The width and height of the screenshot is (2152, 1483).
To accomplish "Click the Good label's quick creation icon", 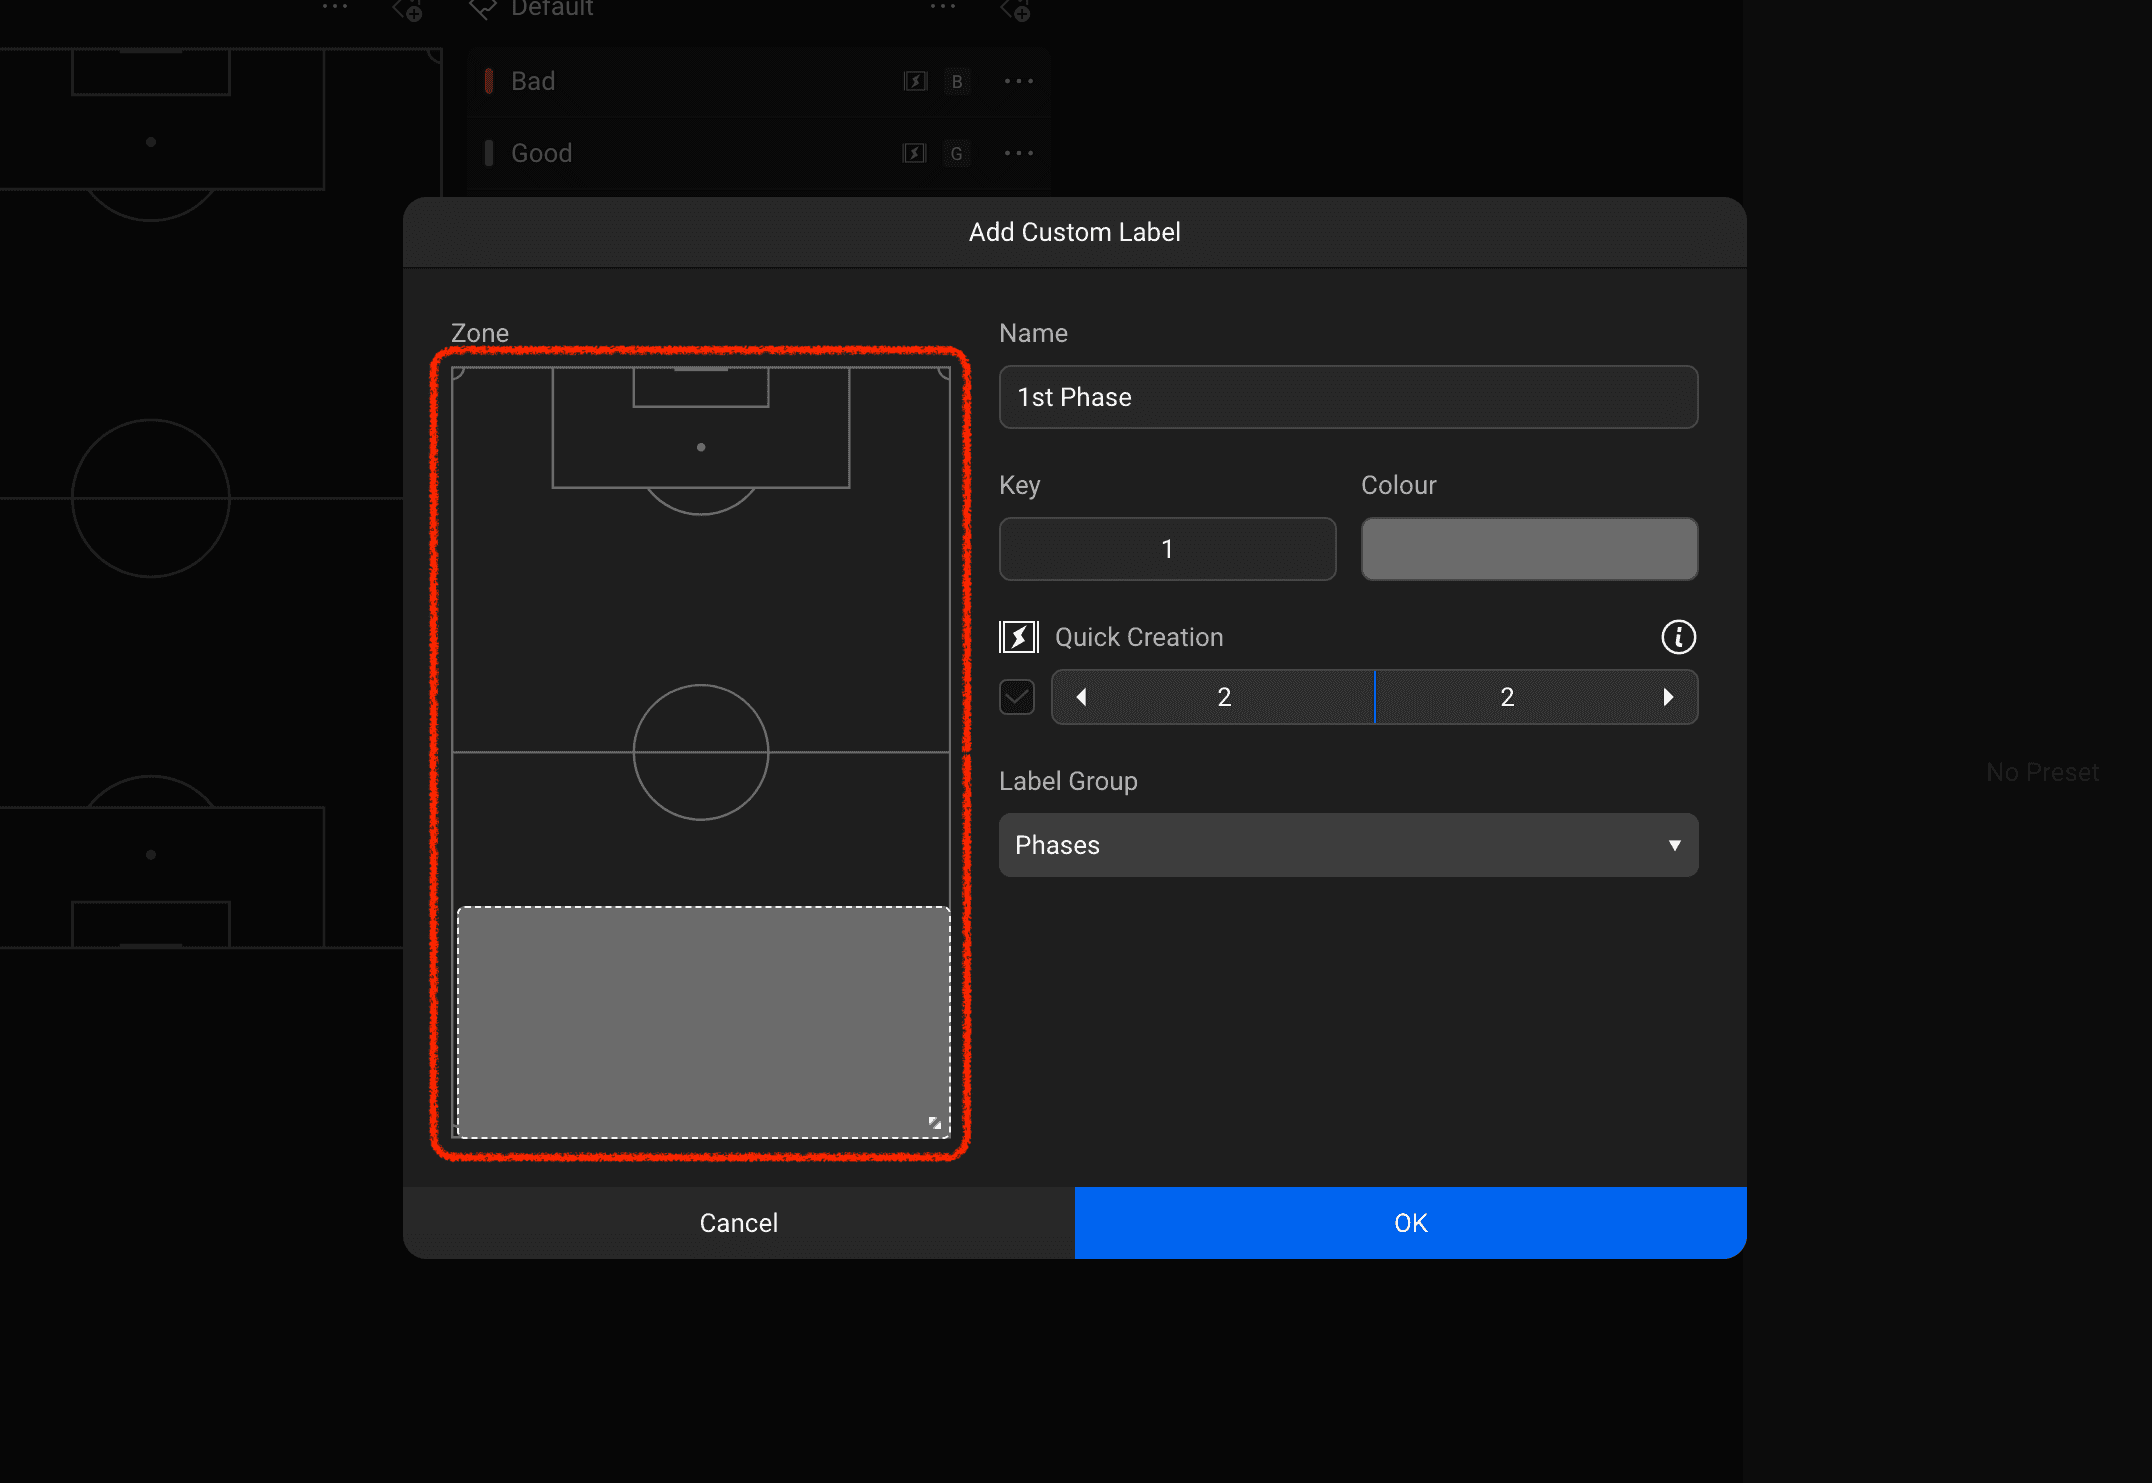I will [x=914, y=153].
